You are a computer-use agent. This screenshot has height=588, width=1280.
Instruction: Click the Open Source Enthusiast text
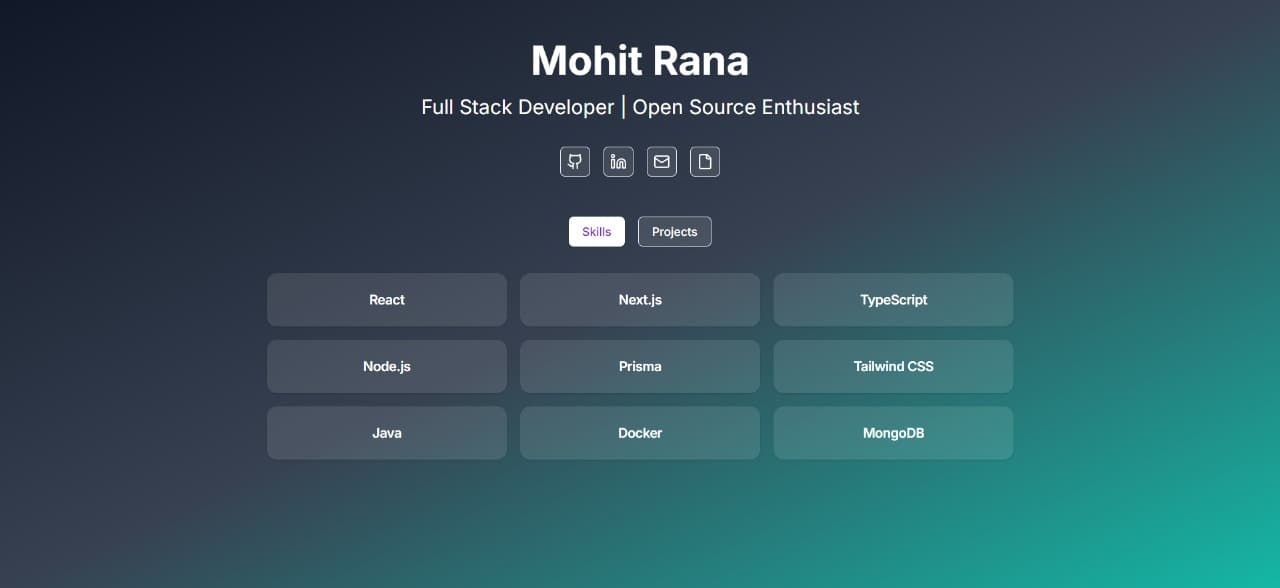746,107
